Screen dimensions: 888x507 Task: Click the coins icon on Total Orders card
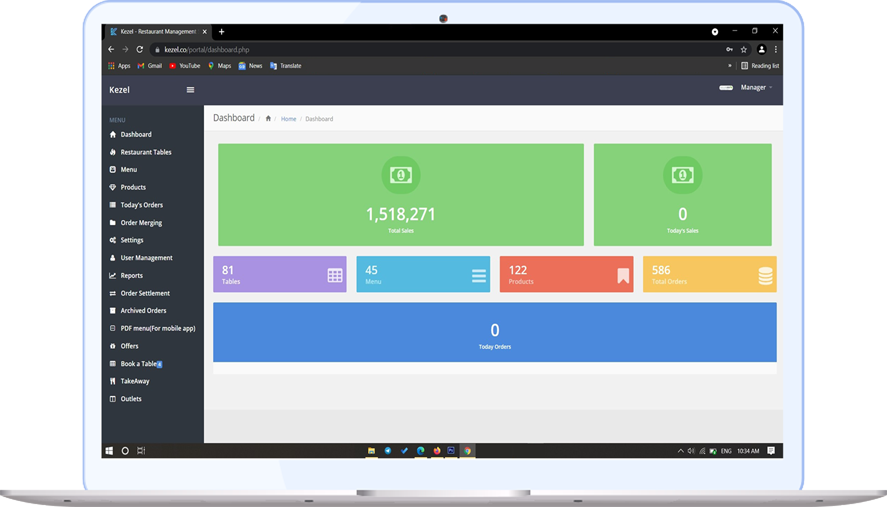pos(765,276)
